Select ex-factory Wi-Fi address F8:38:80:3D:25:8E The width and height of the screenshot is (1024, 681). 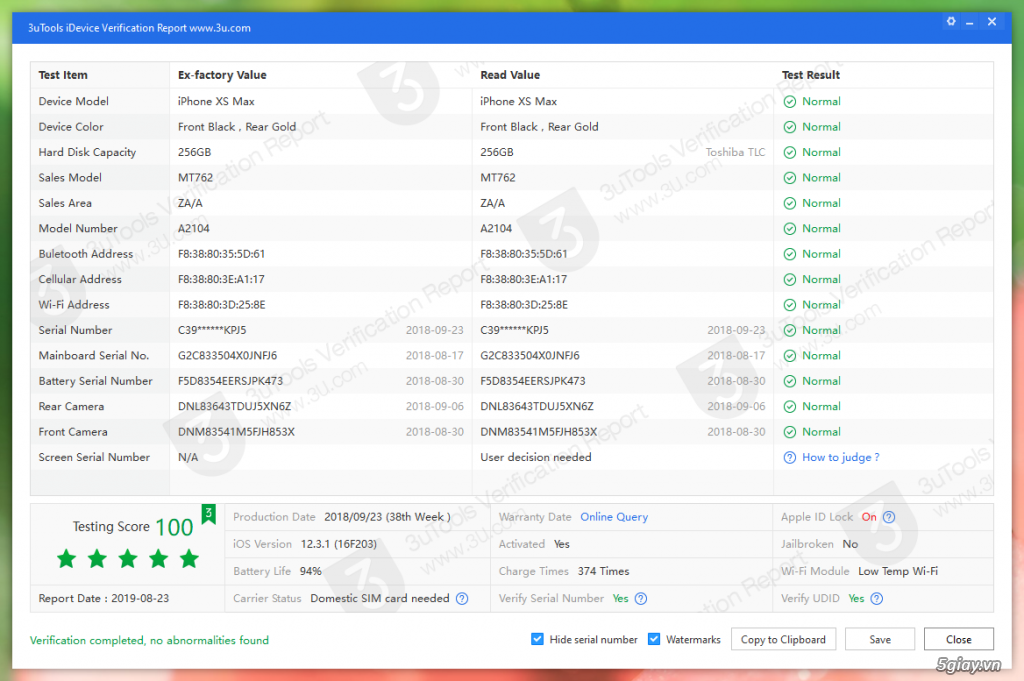pos(221,305)
